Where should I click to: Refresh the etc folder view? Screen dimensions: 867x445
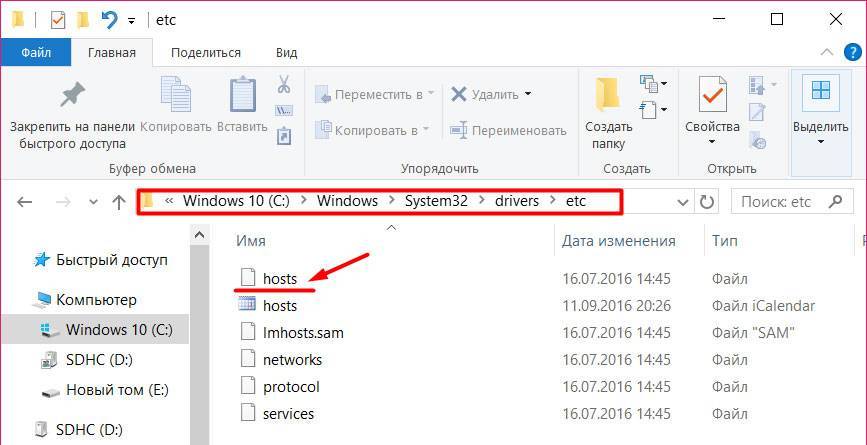pyautogui.click(x=706, y=202)
